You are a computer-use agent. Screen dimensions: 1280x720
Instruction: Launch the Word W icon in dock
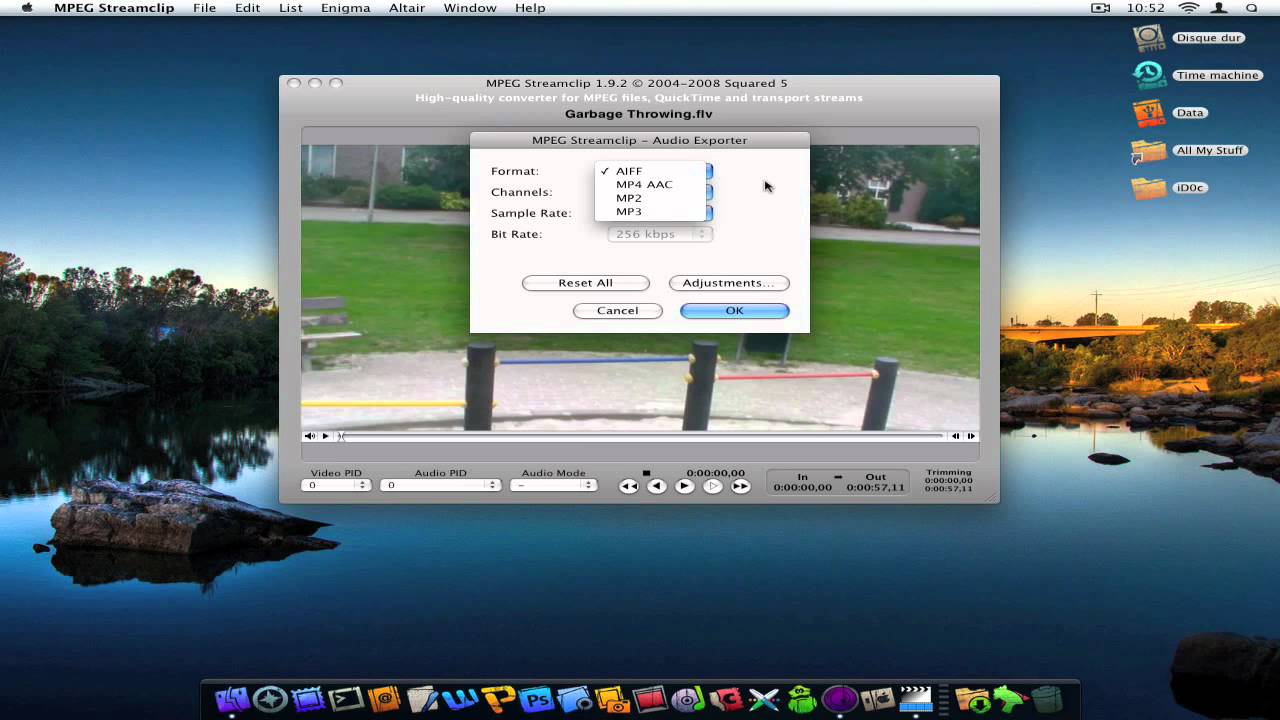(x=461, y=698)
